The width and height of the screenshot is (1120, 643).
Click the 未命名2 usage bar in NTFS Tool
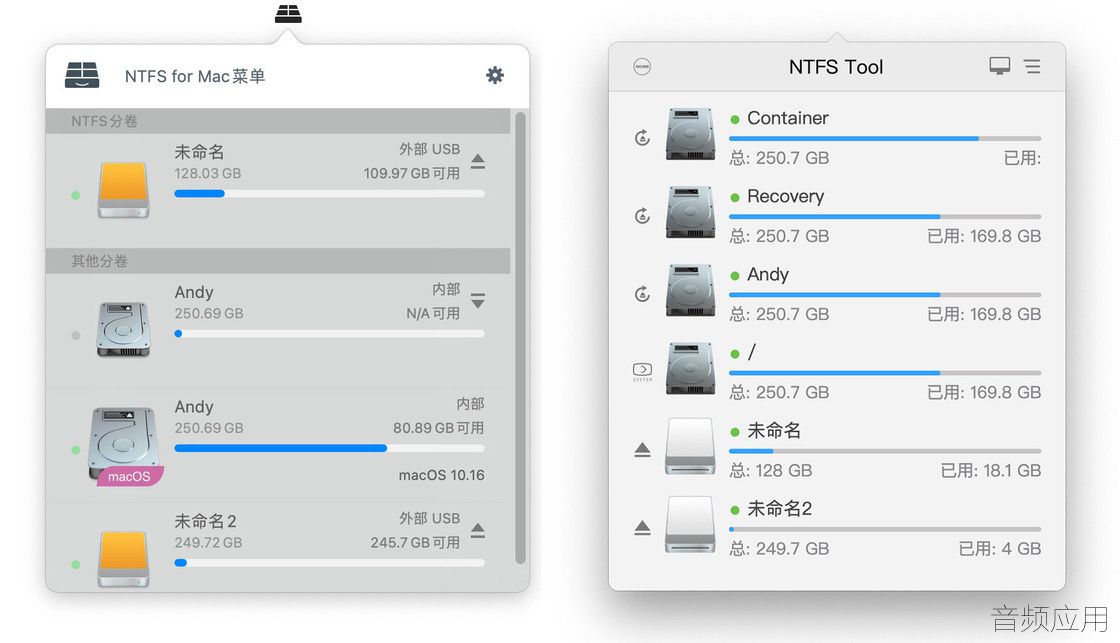(x=885, y=529)
